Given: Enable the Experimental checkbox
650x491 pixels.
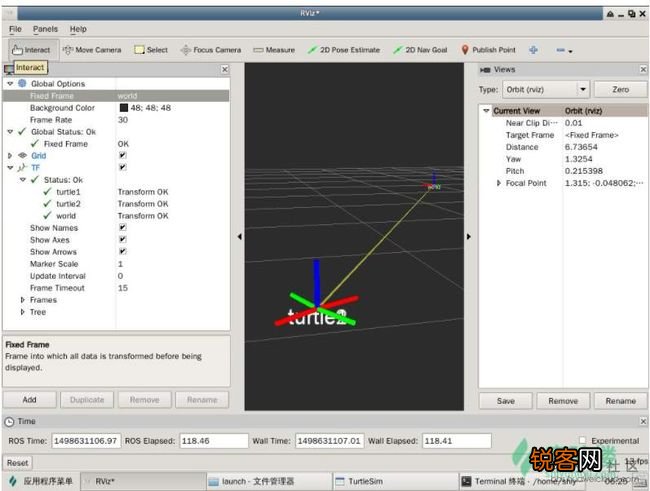Looking at the screenshot, I should point(582,440).
